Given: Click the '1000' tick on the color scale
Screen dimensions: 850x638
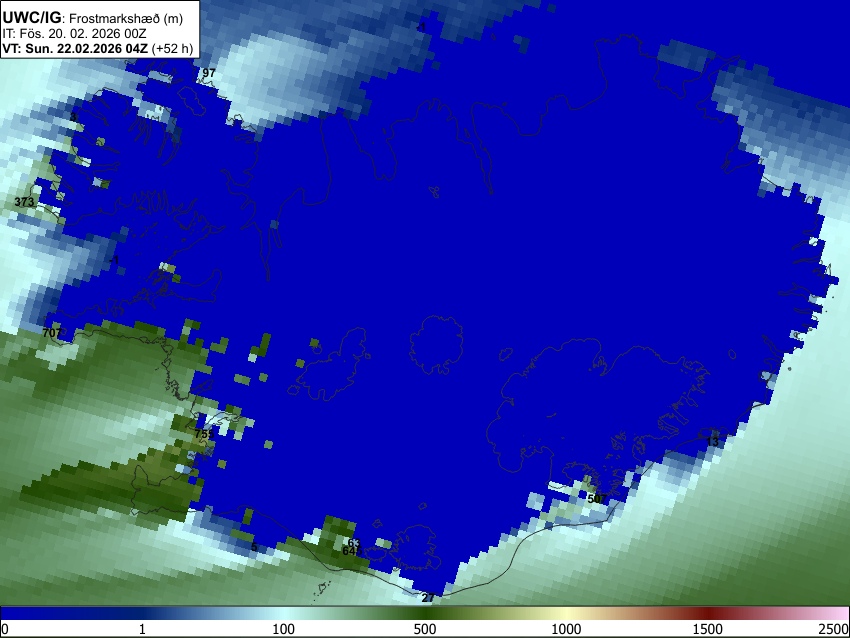Looking at the screenshot, I should click(x=566, y=629).
